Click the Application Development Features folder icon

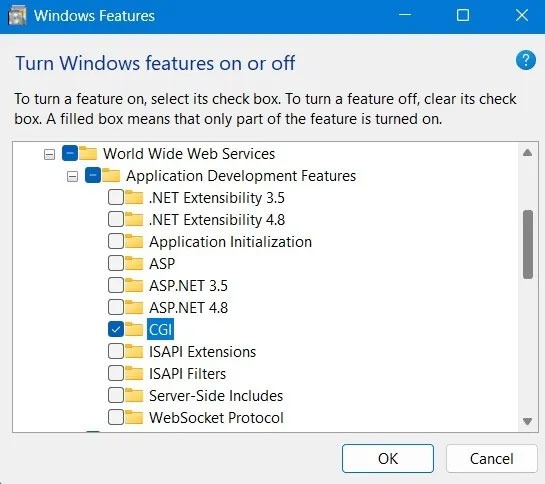point(111,175)
